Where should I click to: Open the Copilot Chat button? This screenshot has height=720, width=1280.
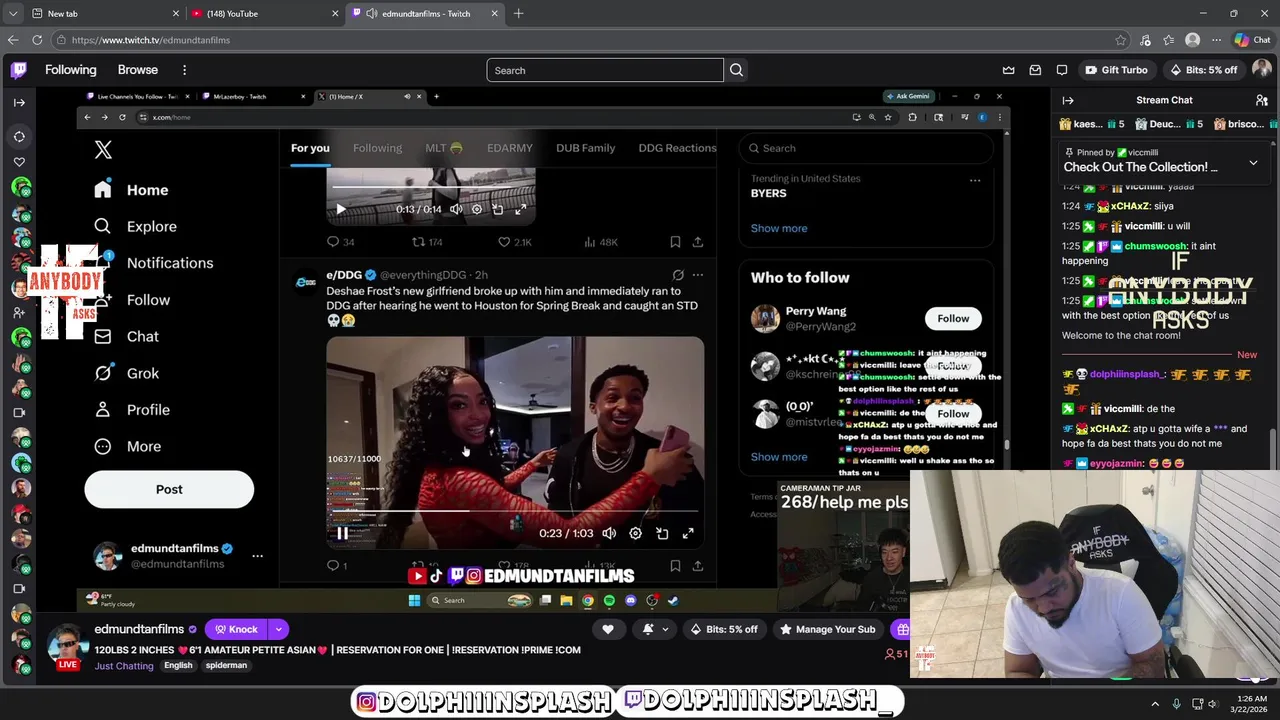pyautogui.click(x=1252, y=40)
